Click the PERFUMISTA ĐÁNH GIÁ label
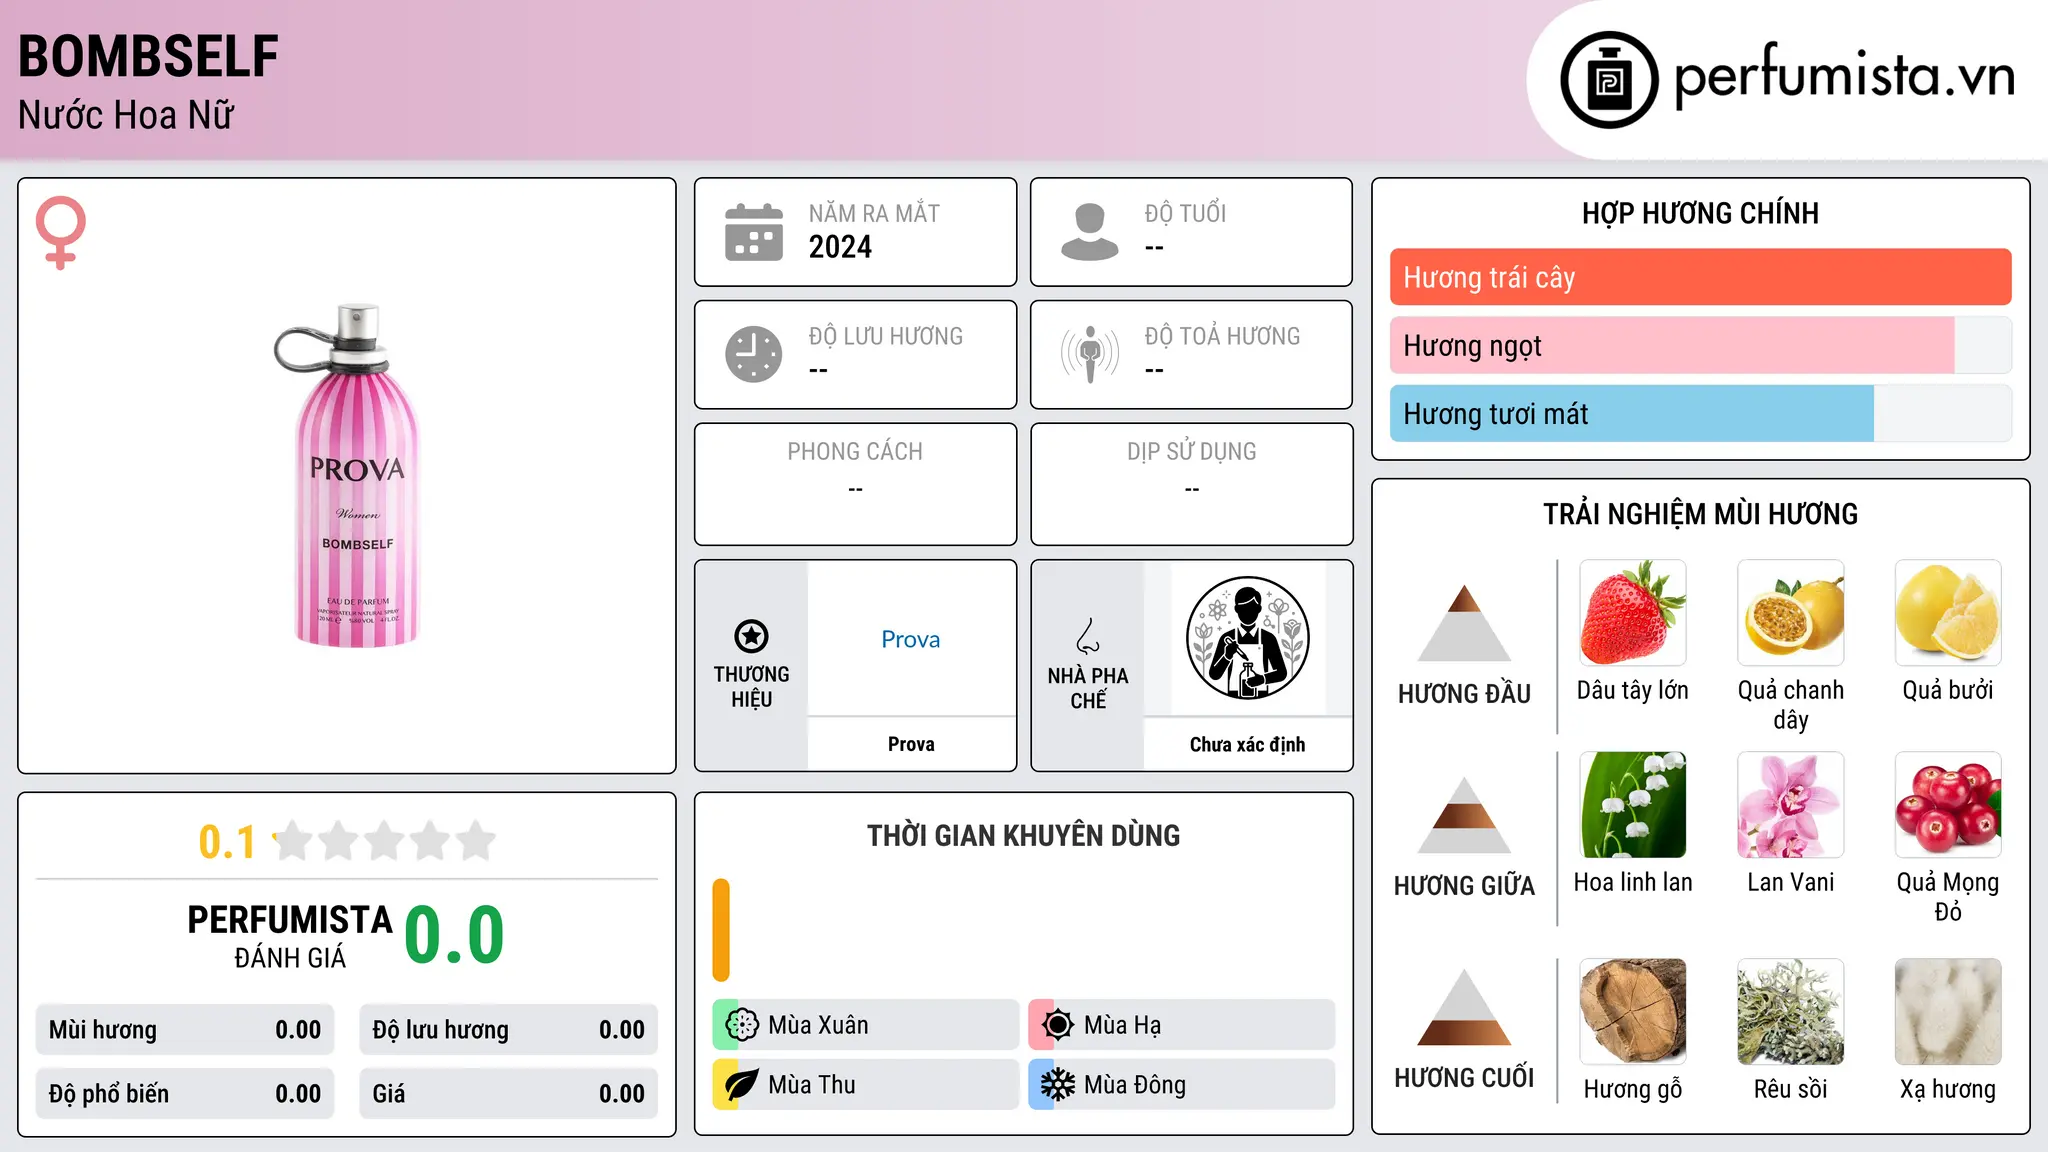 pyautogui.click(x=290, y=936)
